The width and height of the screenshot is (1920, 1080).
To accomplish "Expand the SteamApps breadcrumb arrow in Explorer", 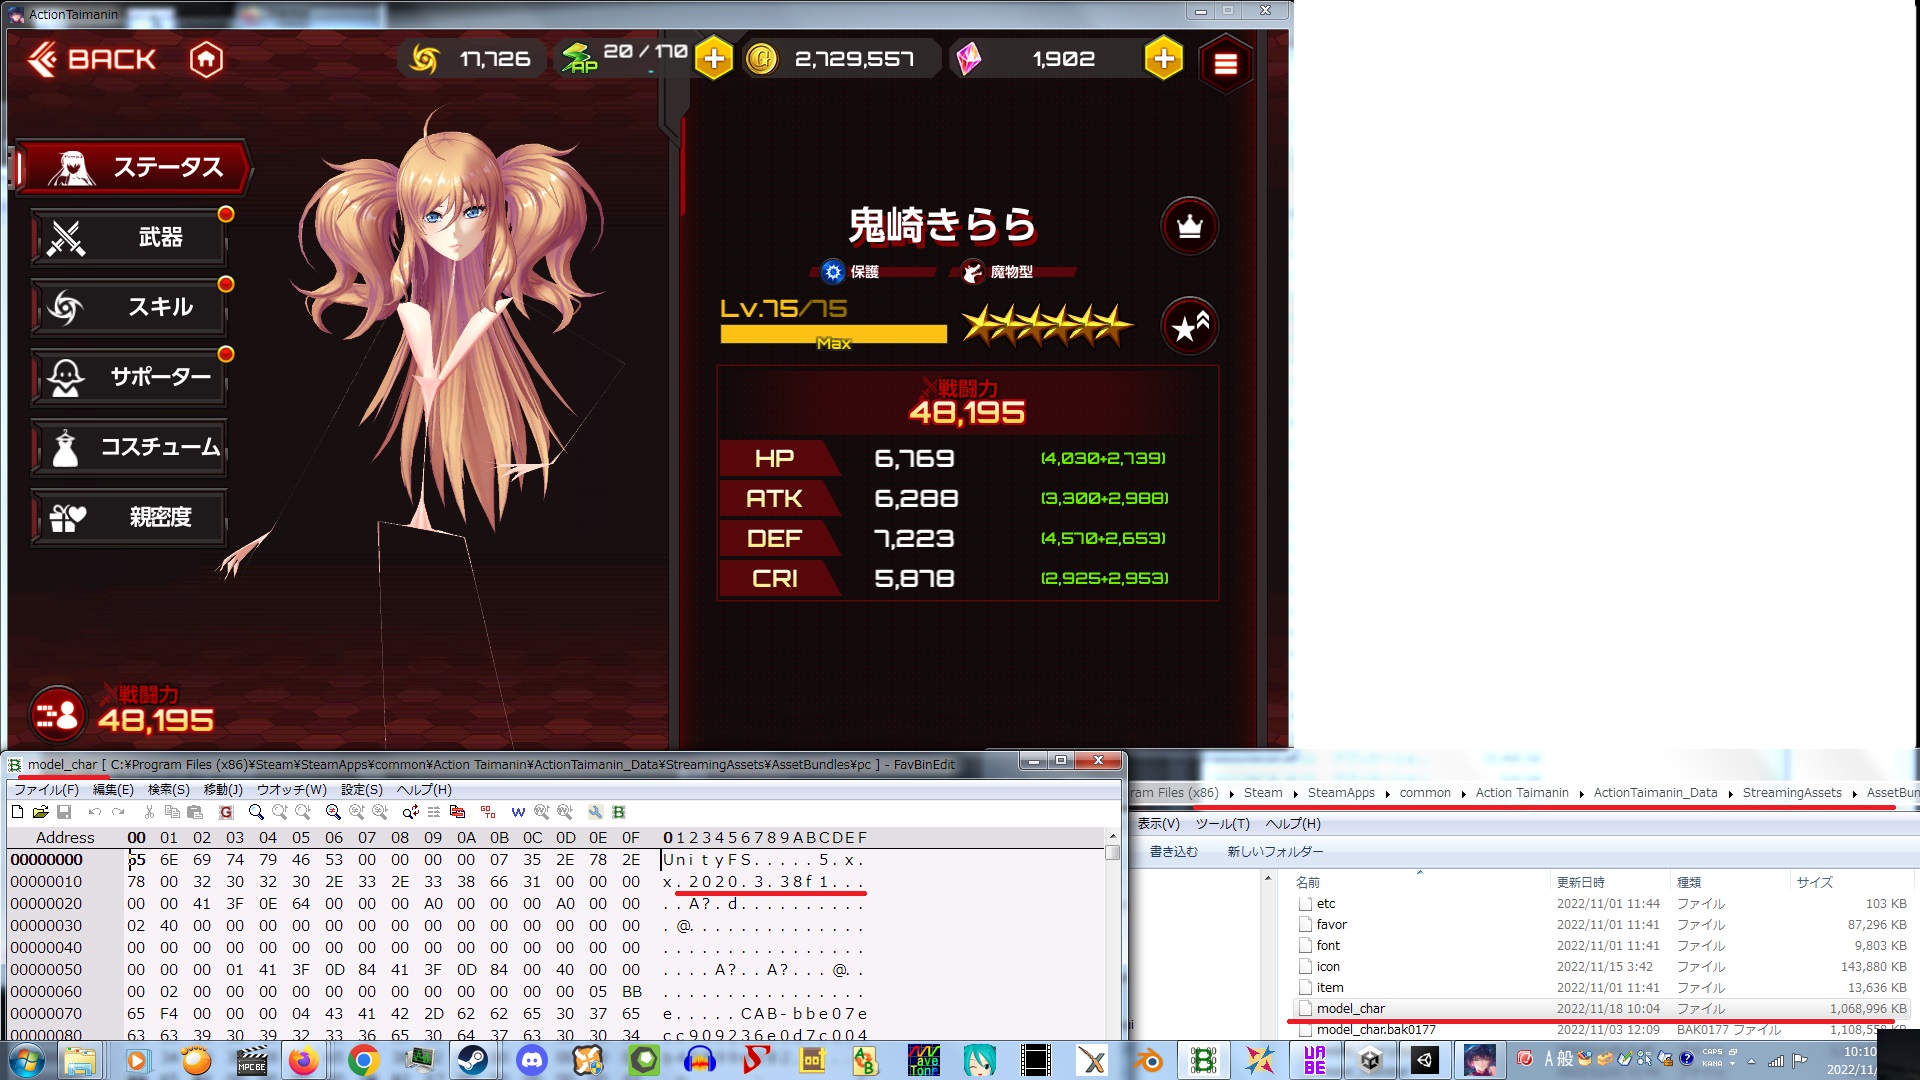I will coord(1387,794).
